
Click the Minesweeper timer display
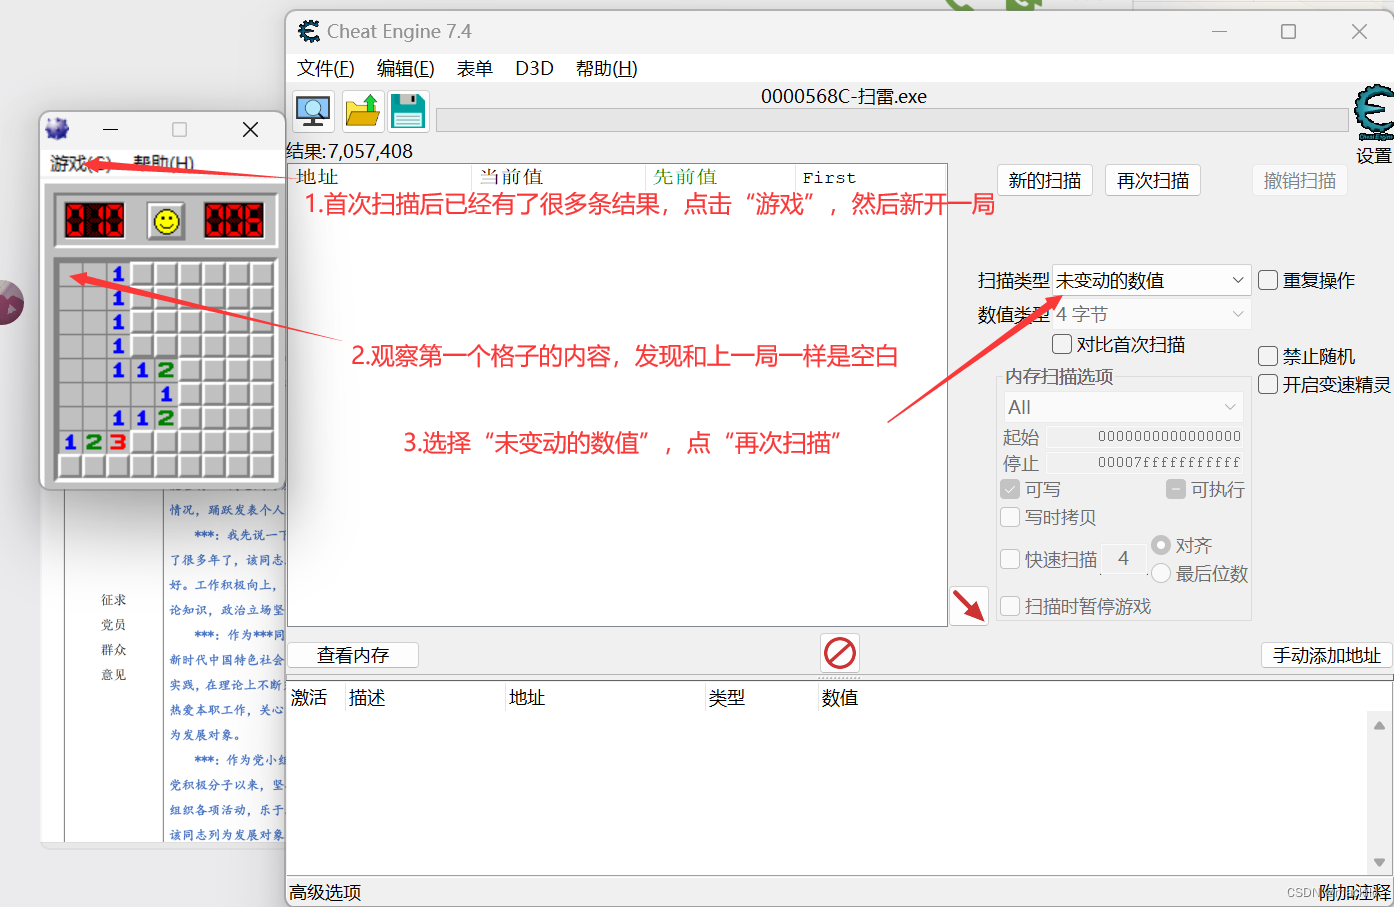(x=234, y=220)
